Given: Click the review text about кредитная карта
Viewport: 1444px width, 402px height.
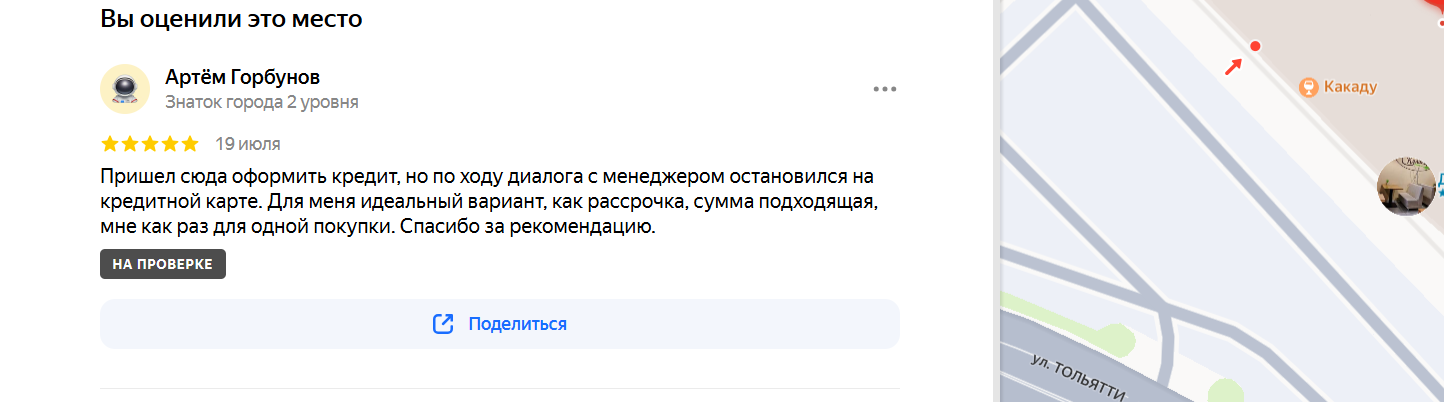Looking at the screenshot, I should [488, 202].
